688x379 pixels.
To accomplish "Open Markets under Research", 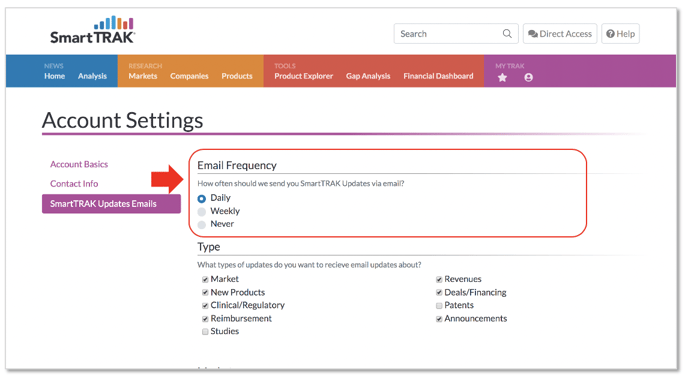I will click(143, 76).
